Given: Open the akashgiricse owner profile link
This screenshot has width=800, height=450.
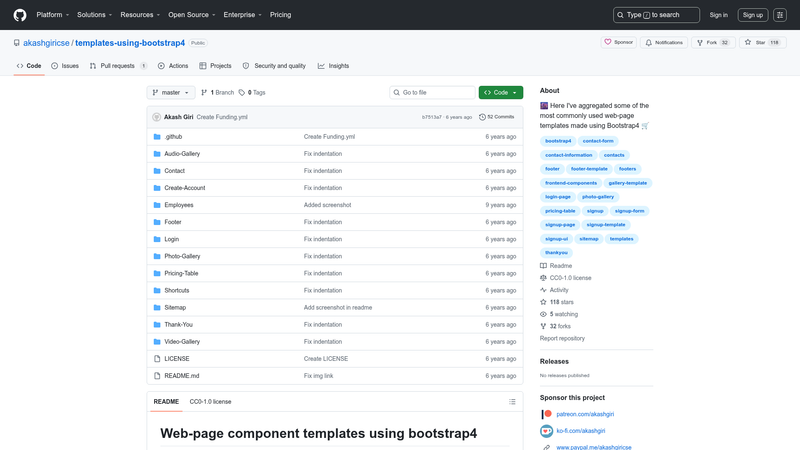Looking at the screenshot, I should coord(46,43).
